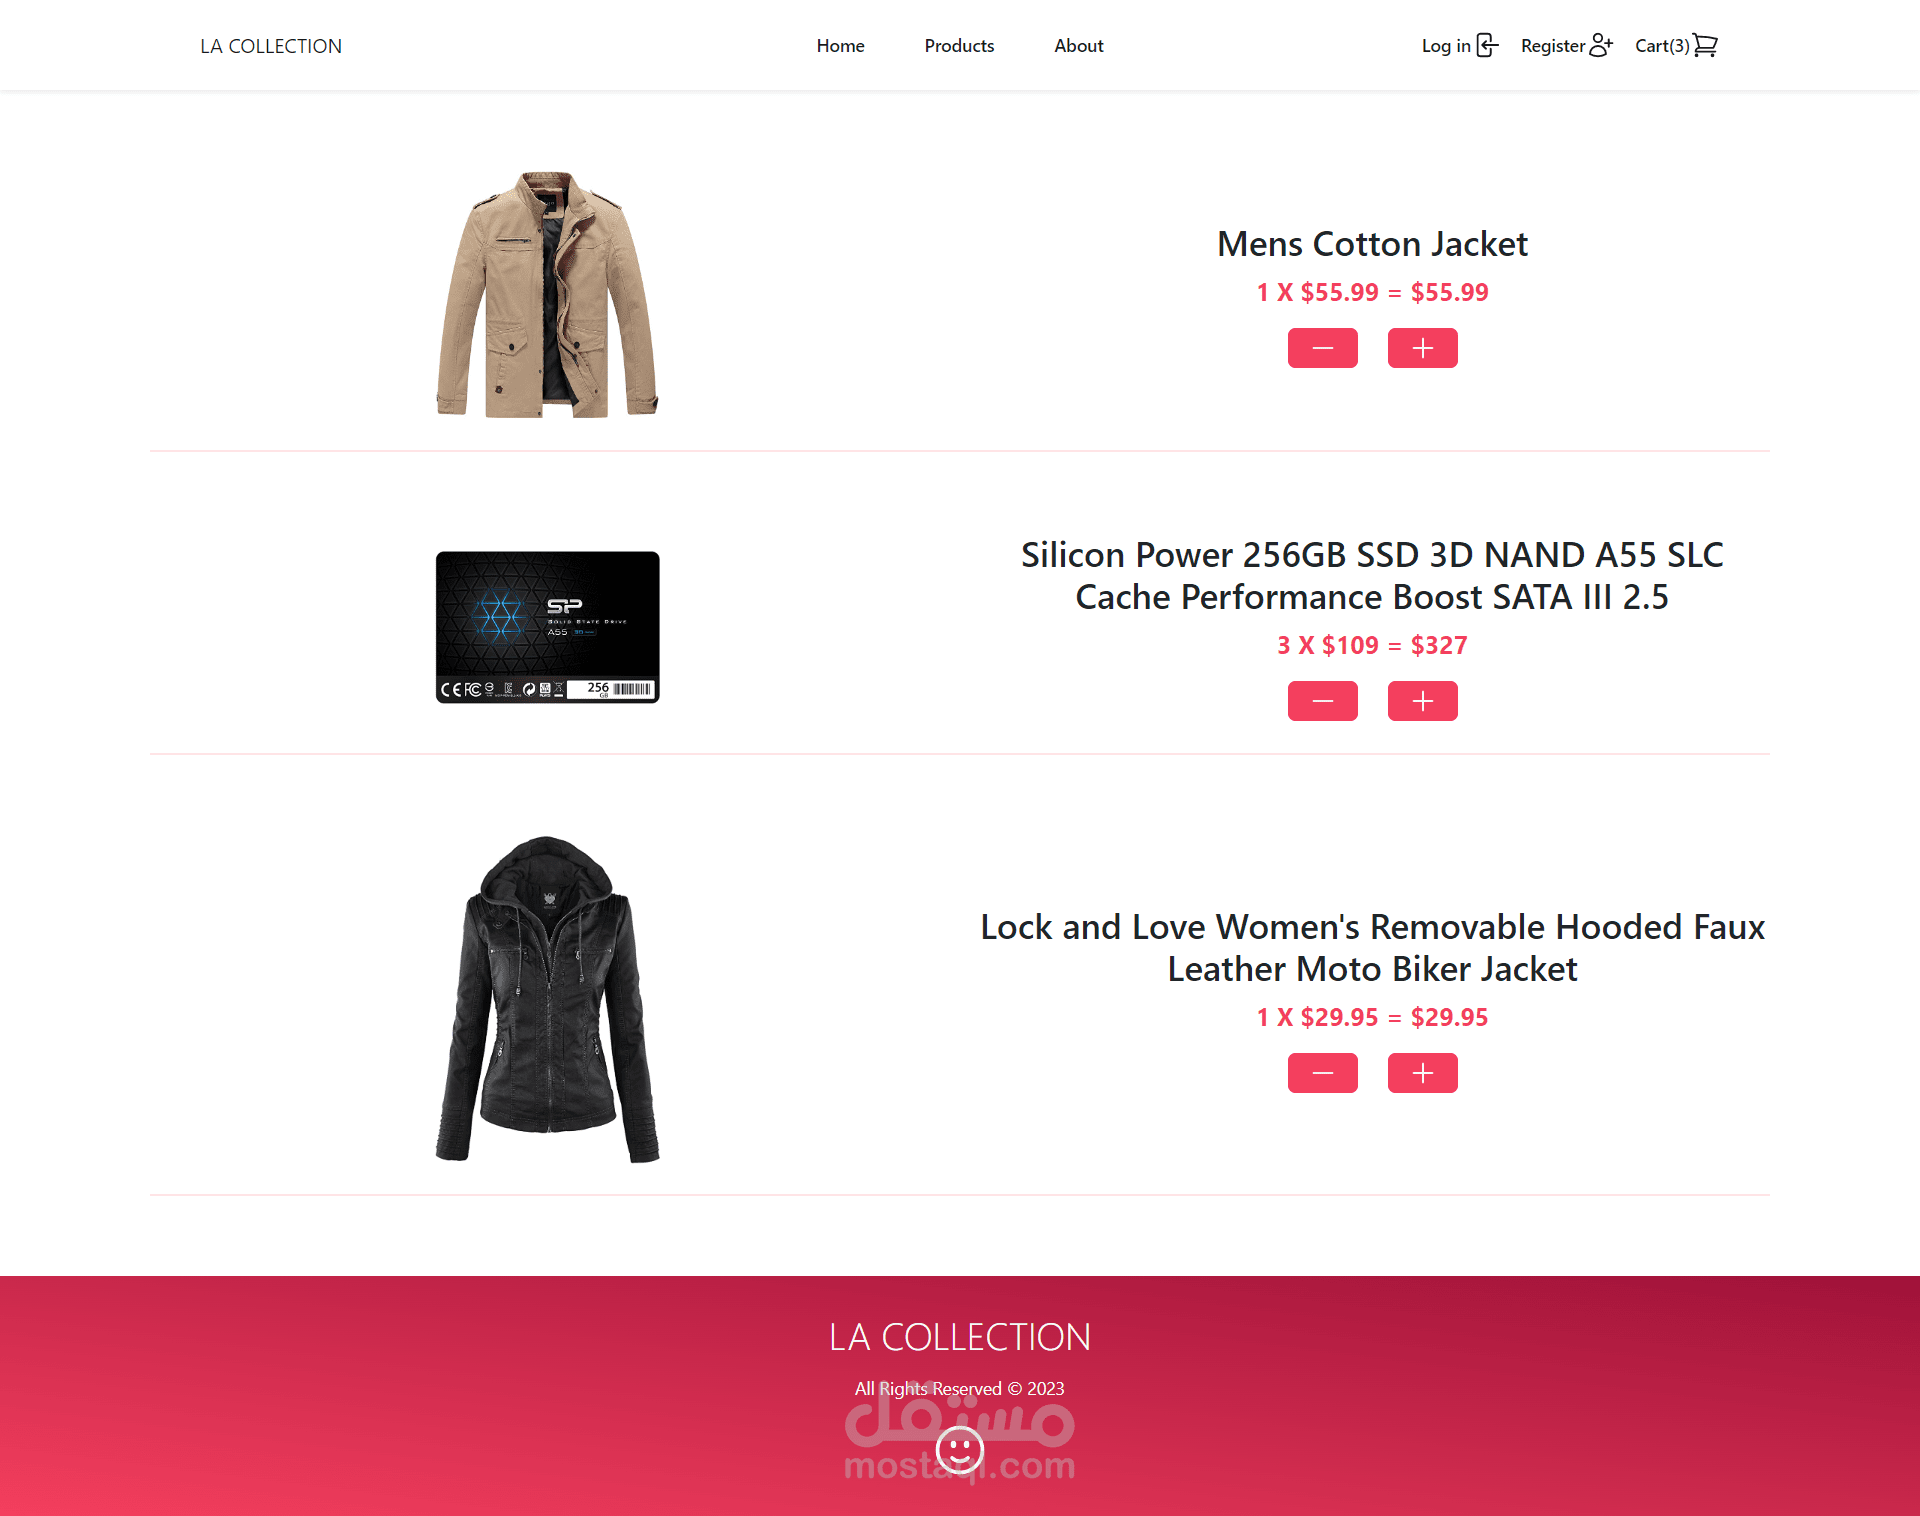Click the Log in door icon
The width and height of the screenshot is (1920, 1516).
point(1487,45)
